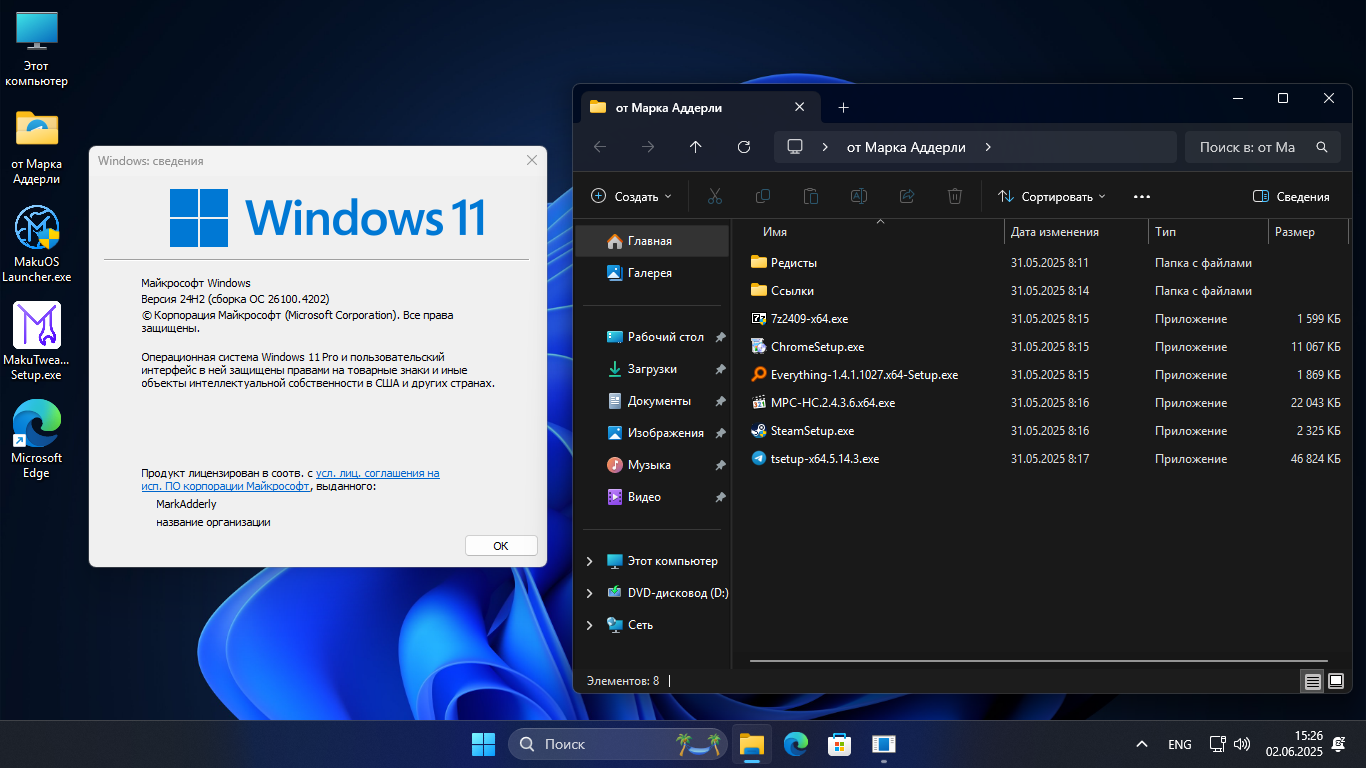Close the от Марка Аддерли tab
The height and width of the screenshot is (768, 1366).
coord(800,107)
